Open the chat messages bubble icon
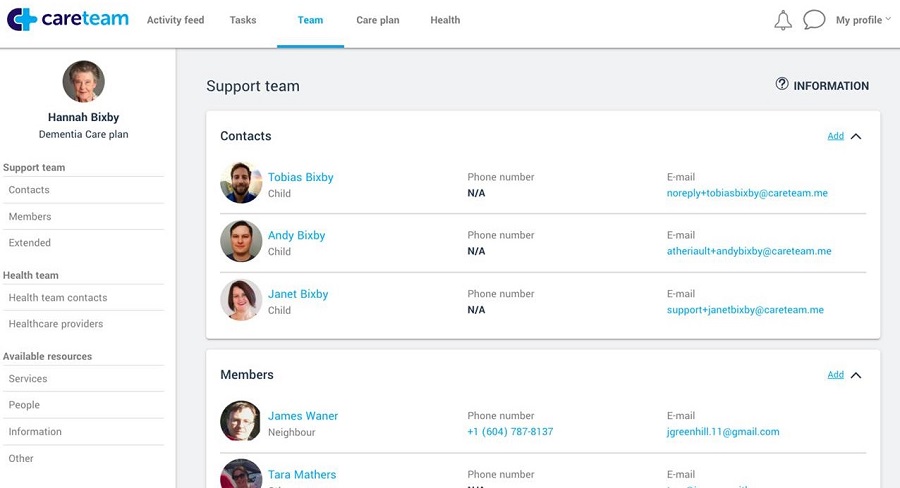 (814, 20)
